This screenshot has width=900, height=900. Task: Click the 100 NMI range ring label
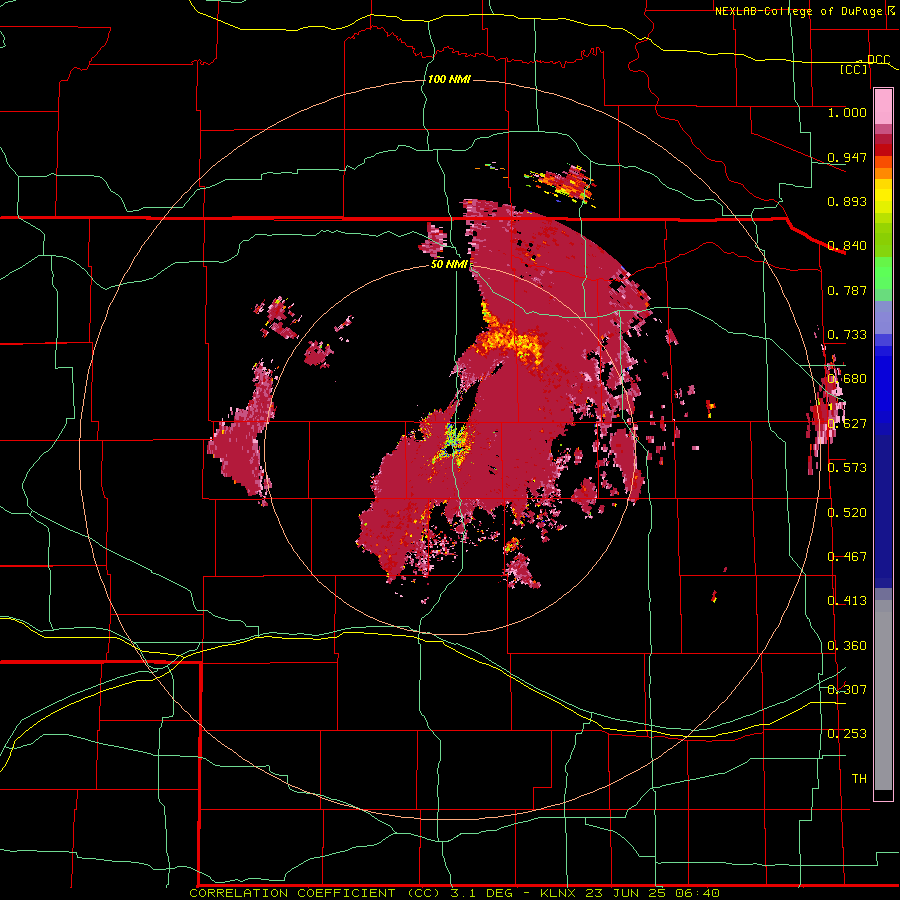(449, 79)
